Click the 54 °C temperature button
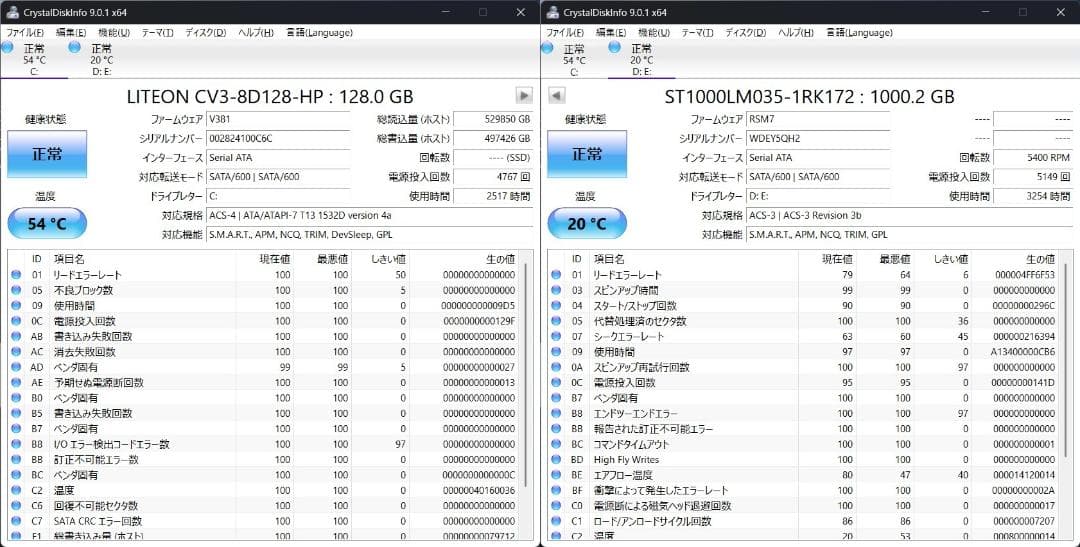 click(x=47, y=223)
